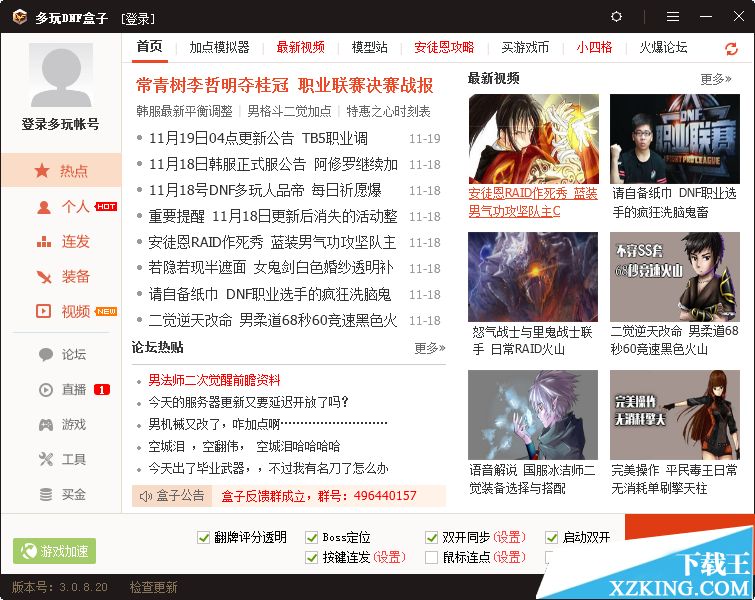Click the refresh icon beside 火爆论坛
The image size is (755, 600).
(731, 49)
